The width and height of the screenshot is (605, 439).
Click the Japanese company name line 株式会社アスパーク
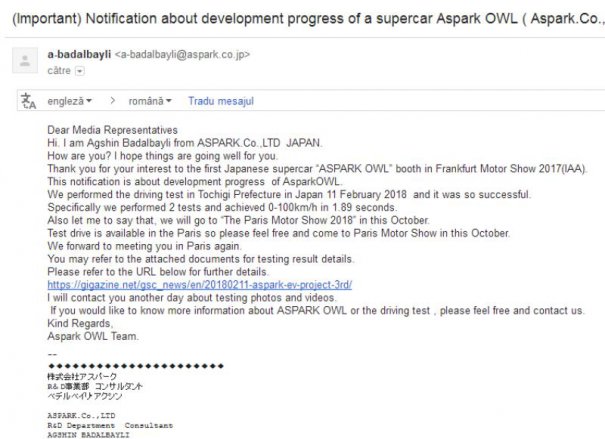click(82, 376)
